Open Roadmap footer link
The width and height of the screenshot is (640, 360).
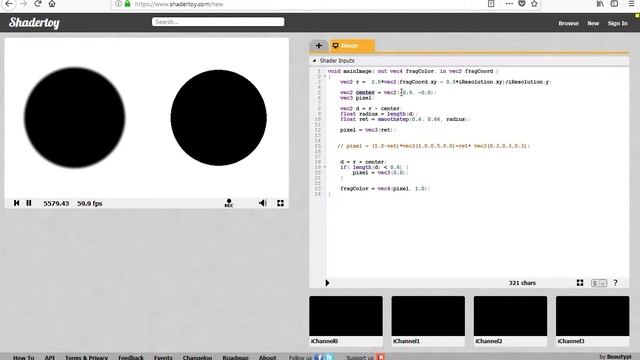236,357
